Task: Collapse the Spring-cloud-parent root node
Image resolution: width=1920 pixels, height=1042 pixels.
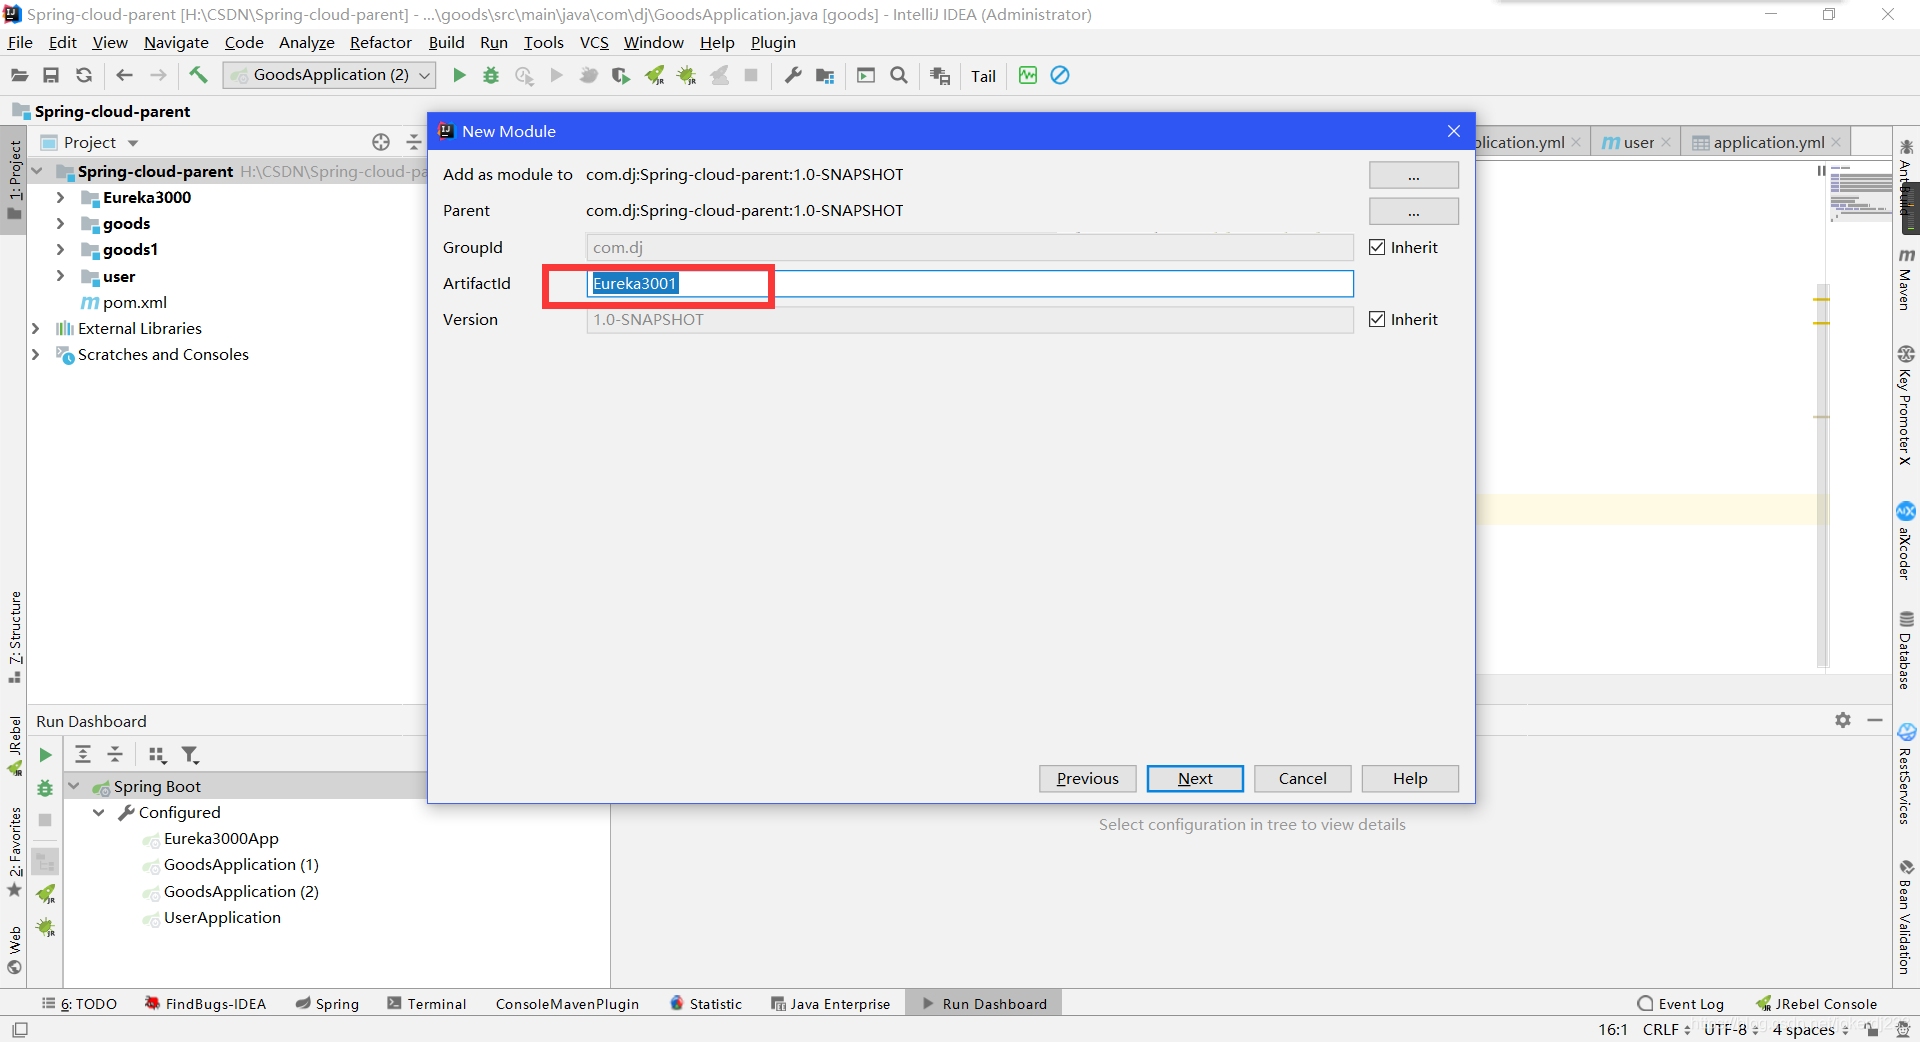Action: (x=37, y=171)
